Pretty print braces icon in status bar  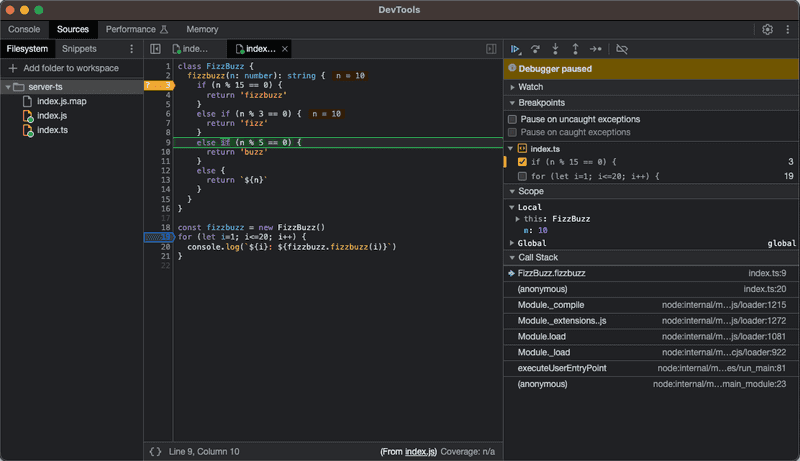tap(155, 451)
